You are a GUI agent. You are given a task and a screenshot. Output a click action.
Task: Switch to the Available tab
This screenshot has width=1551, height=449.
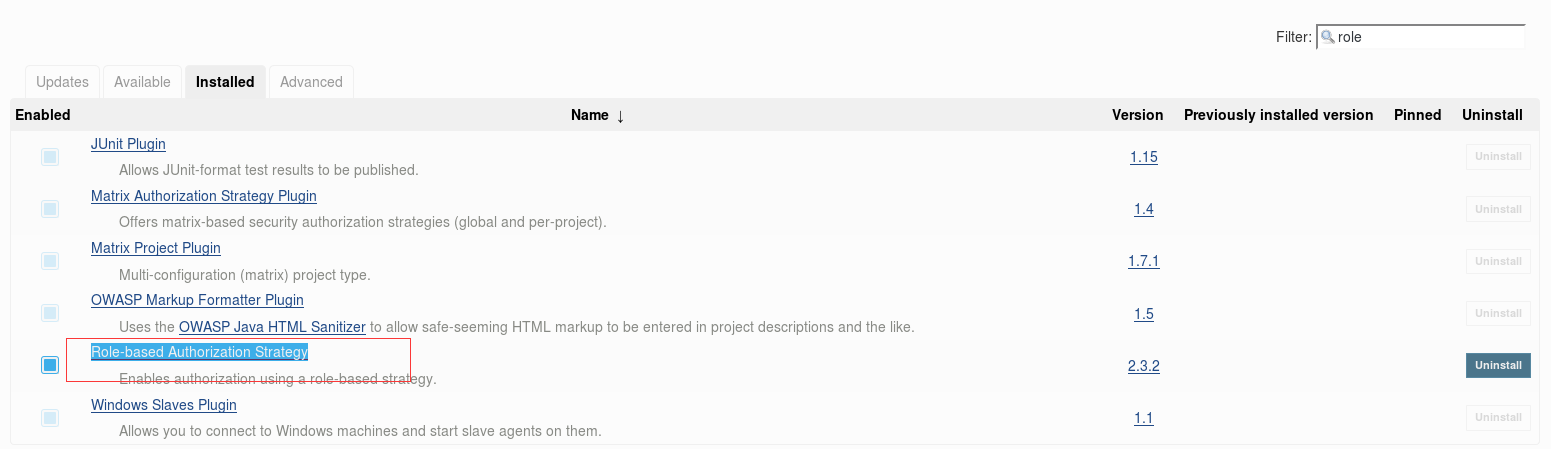click(142, 82)
